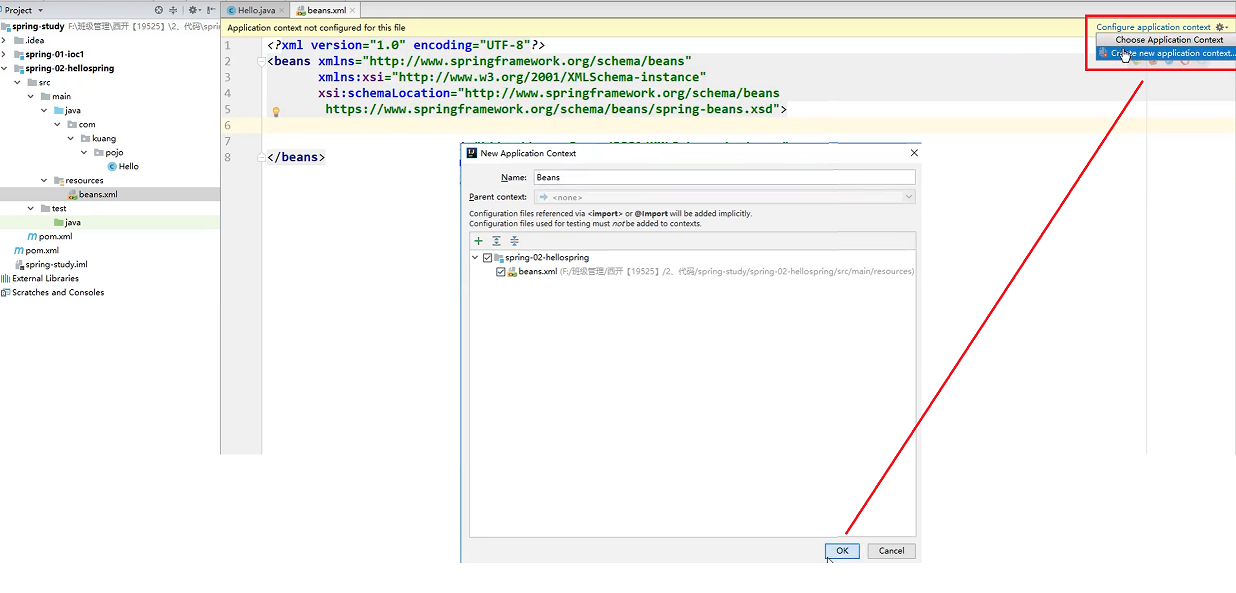This screenshot has width=1236, height=593.
Task: Click the Configure application context link
Action: [x=1153, y=27]
